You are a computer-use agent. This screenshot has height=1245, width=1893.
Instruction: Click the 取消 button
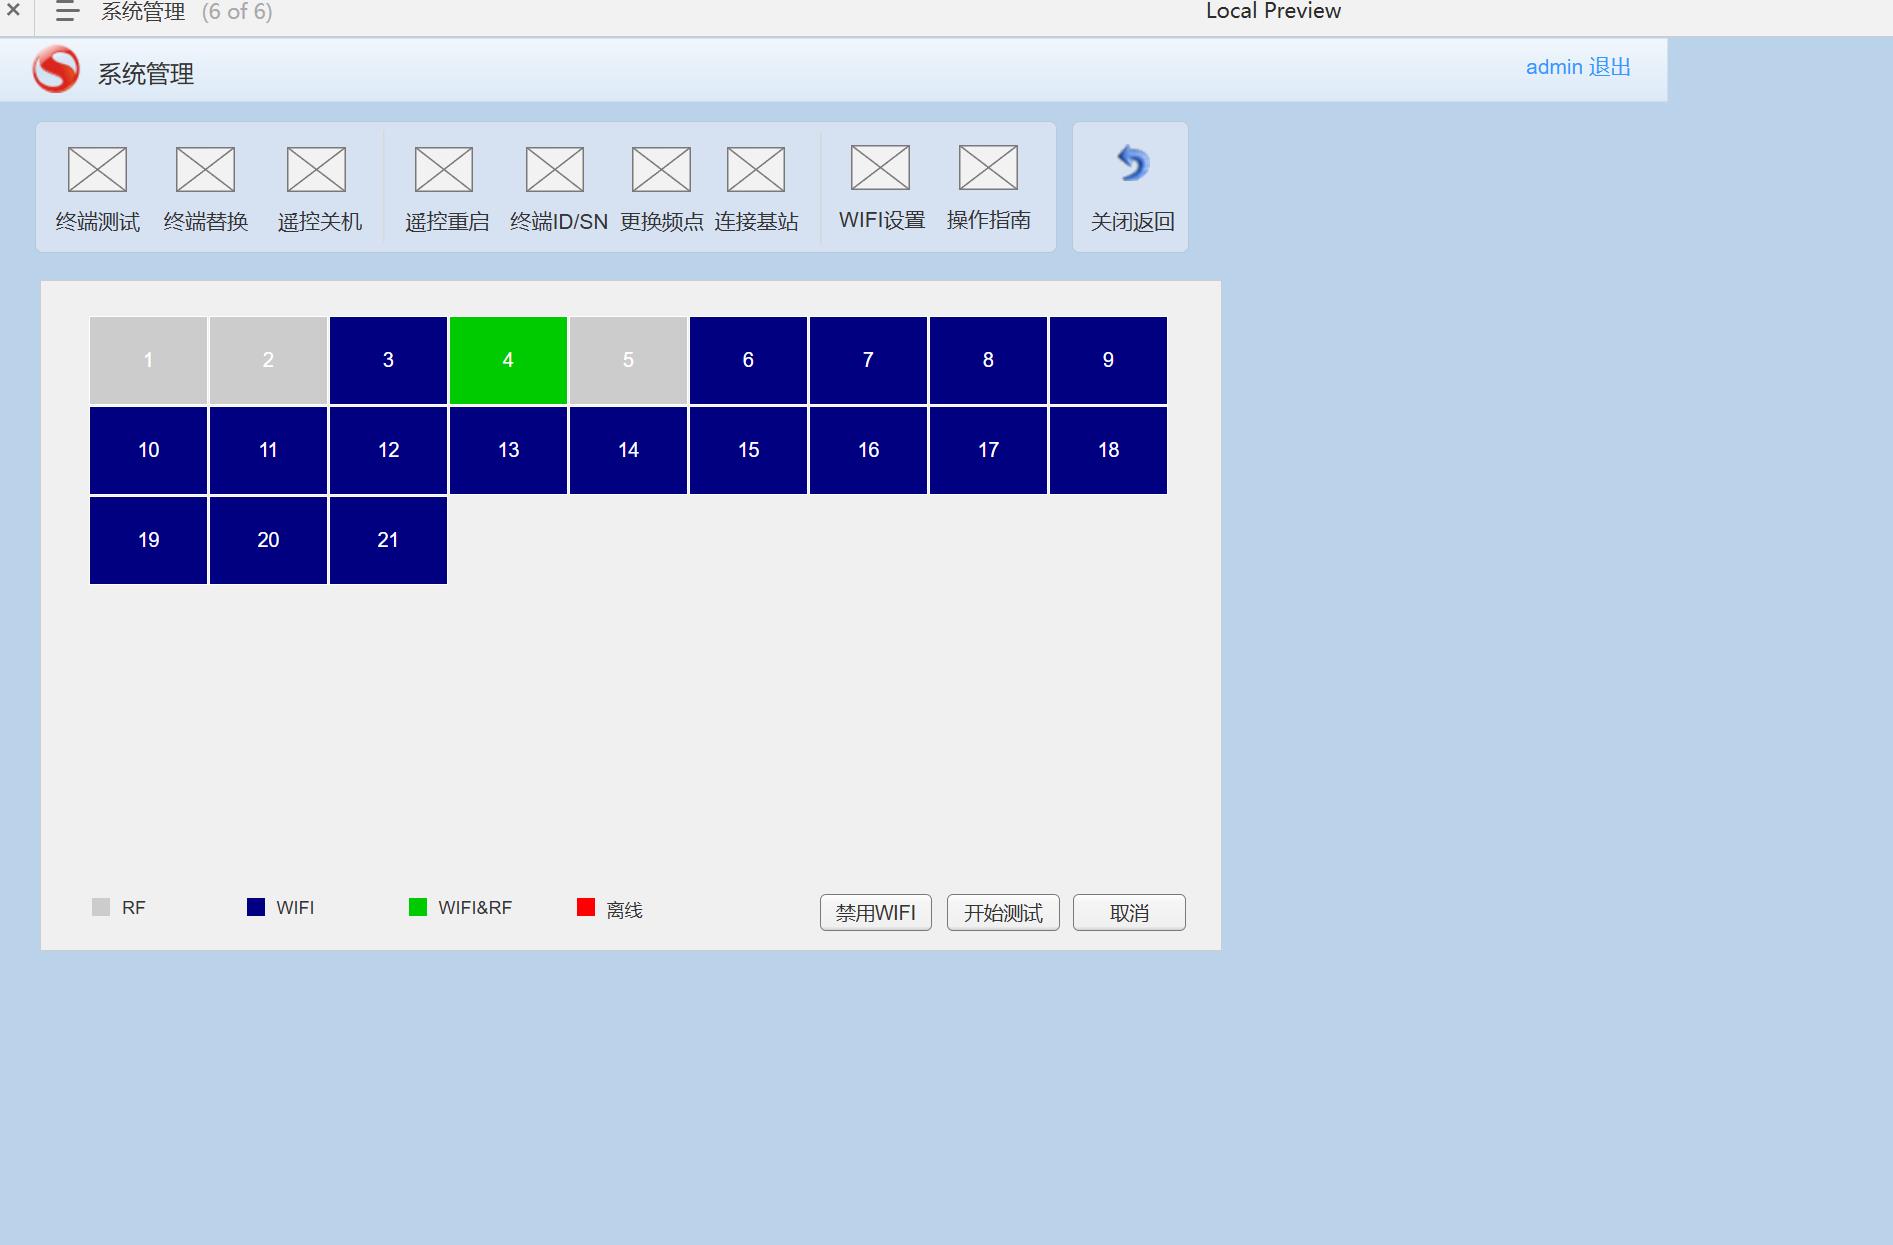click(1129, 913)
